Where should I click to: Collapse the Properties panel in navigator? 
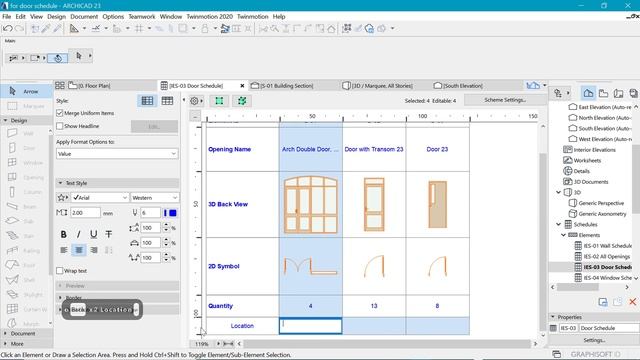click(553, 317)
